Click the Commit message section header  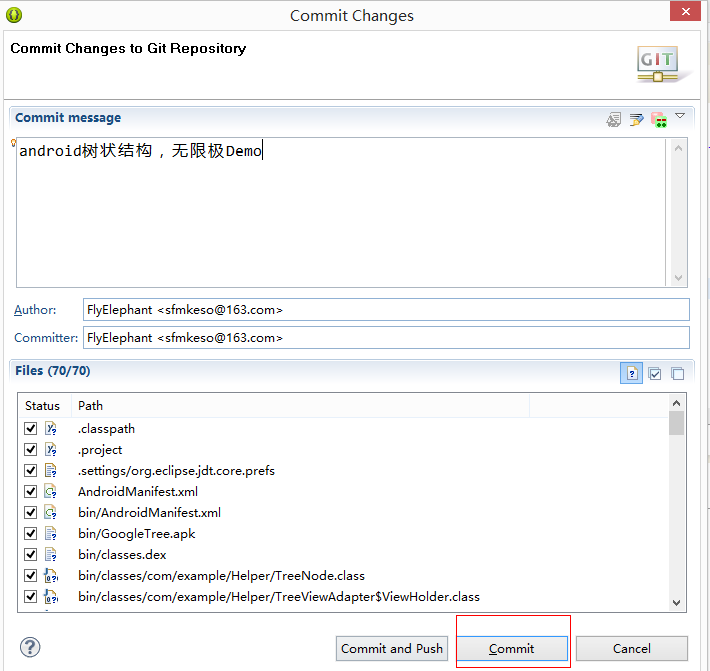(x=68, y=118)
